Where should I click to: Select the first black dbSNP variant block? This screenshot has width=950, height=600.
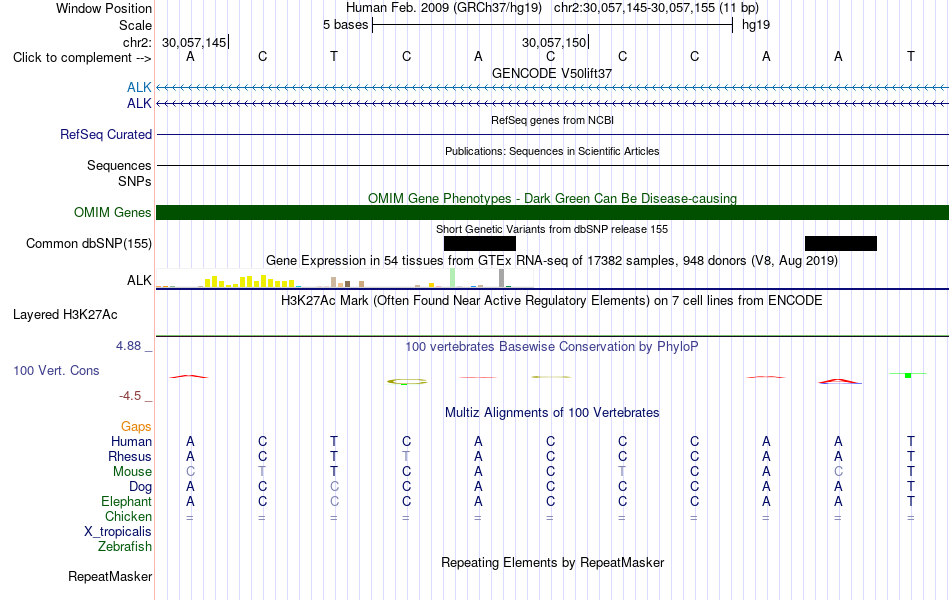tap(480, 244)
